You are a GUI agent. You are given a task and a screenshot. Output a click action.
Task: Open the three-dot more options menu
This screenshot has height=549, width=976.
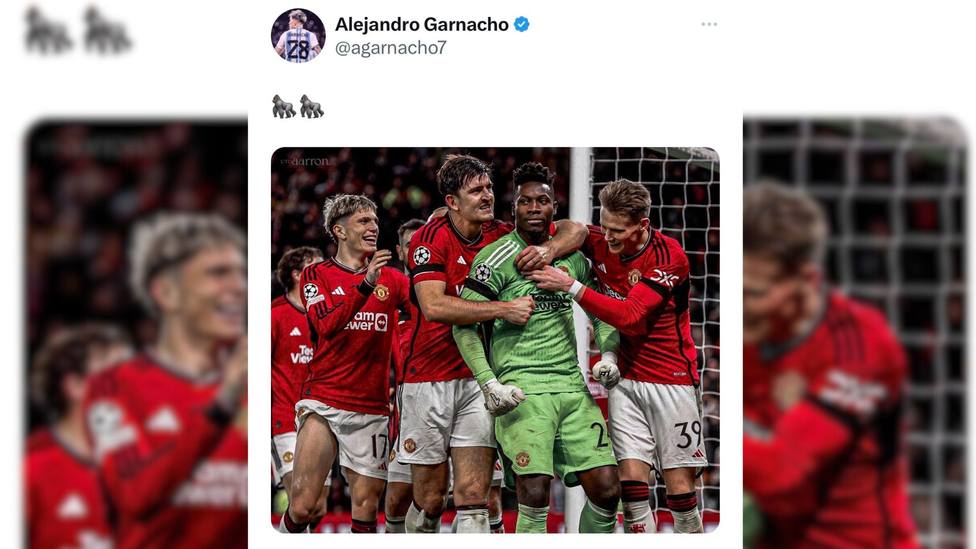pos(709,24)
